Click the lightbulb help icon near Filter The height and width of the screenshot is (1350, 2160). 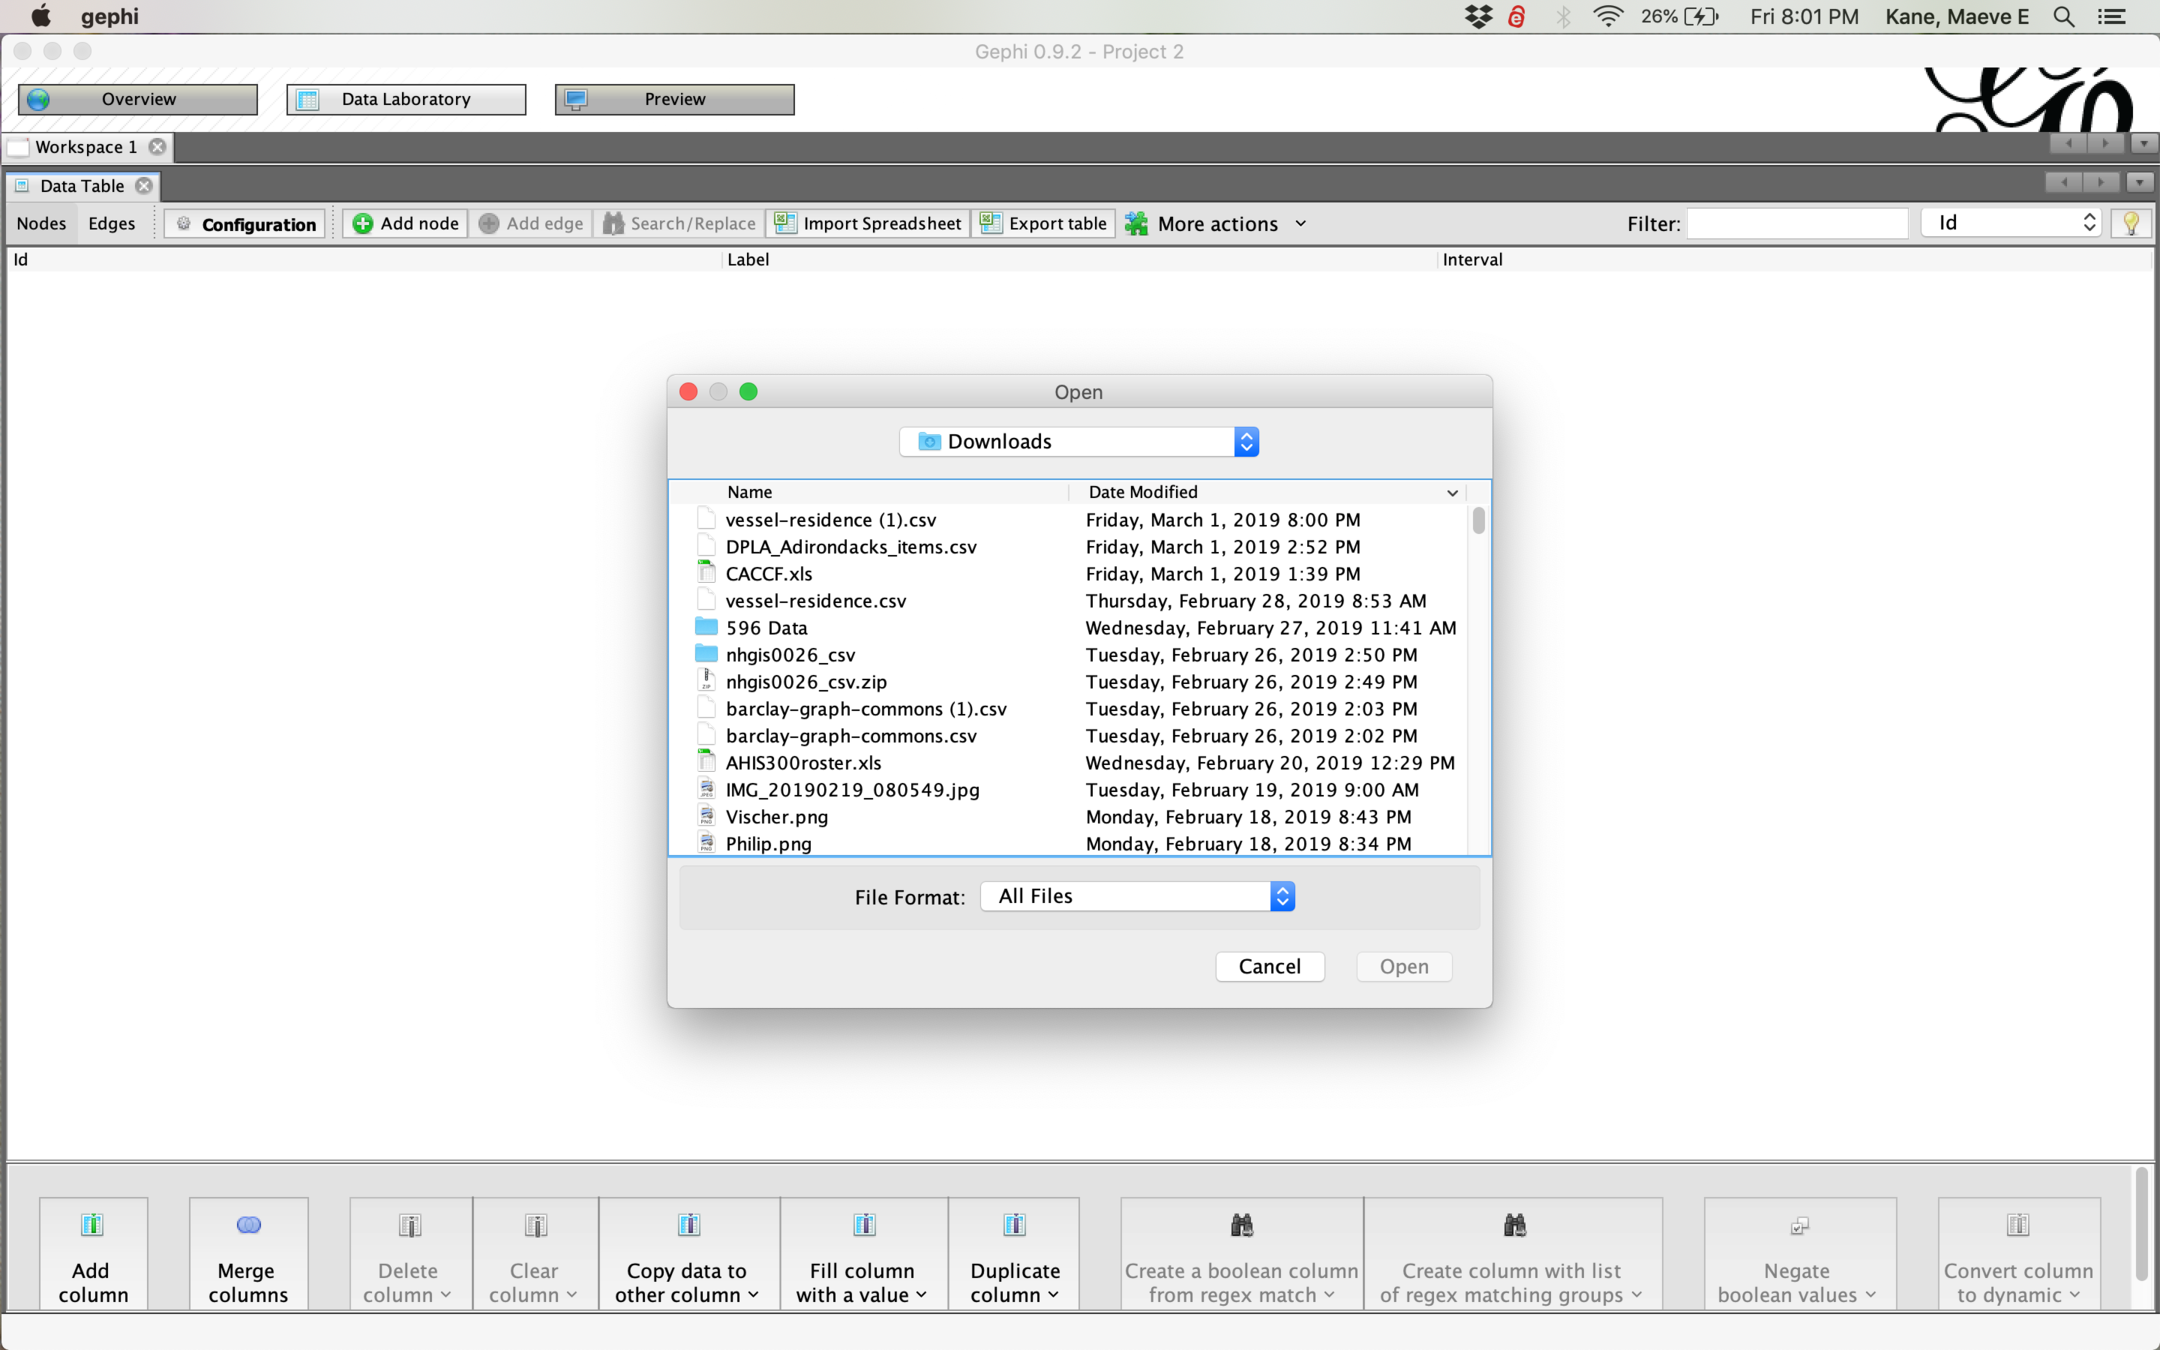click(x=2130, y=224)
